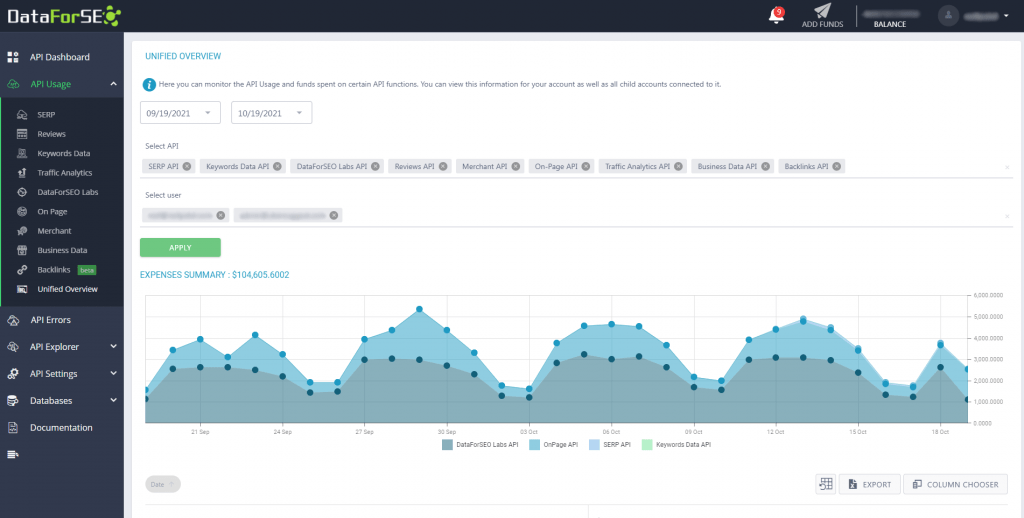Open the notifications bell icon

(x=776, y=16)
